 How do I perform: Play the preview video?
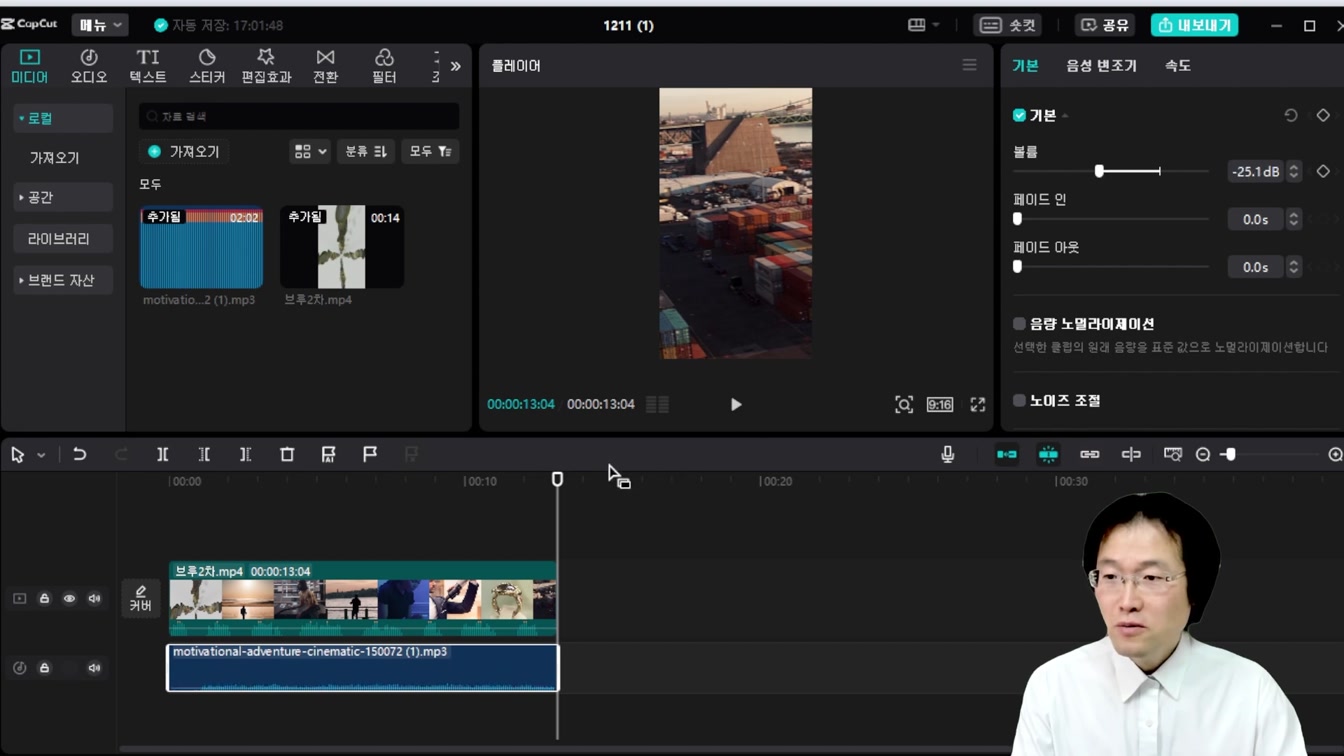point(736,405)
